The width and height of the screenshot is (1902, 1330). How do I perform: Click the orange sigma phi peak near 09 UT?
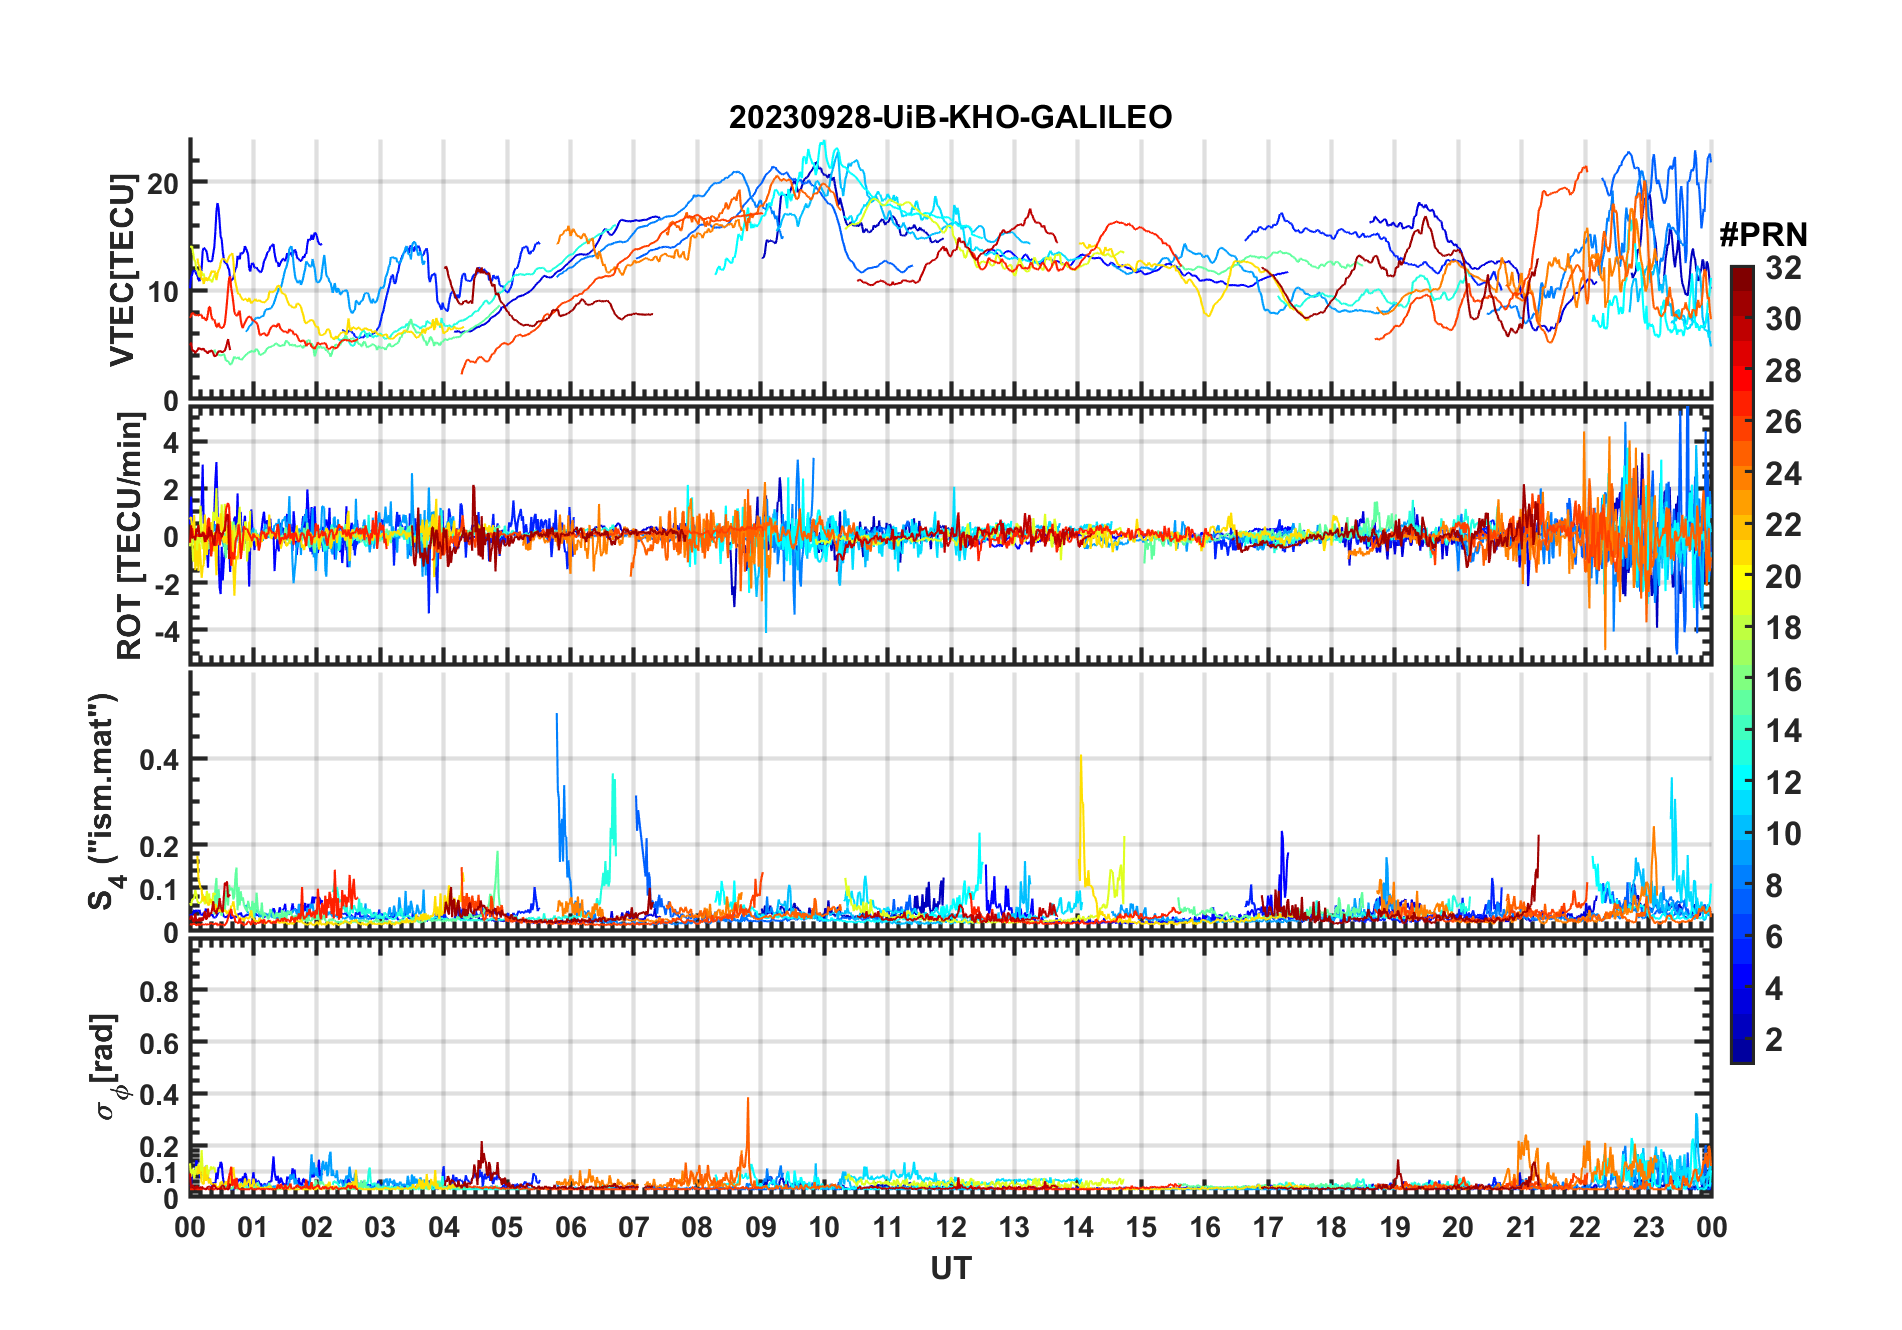[747, 1130]
